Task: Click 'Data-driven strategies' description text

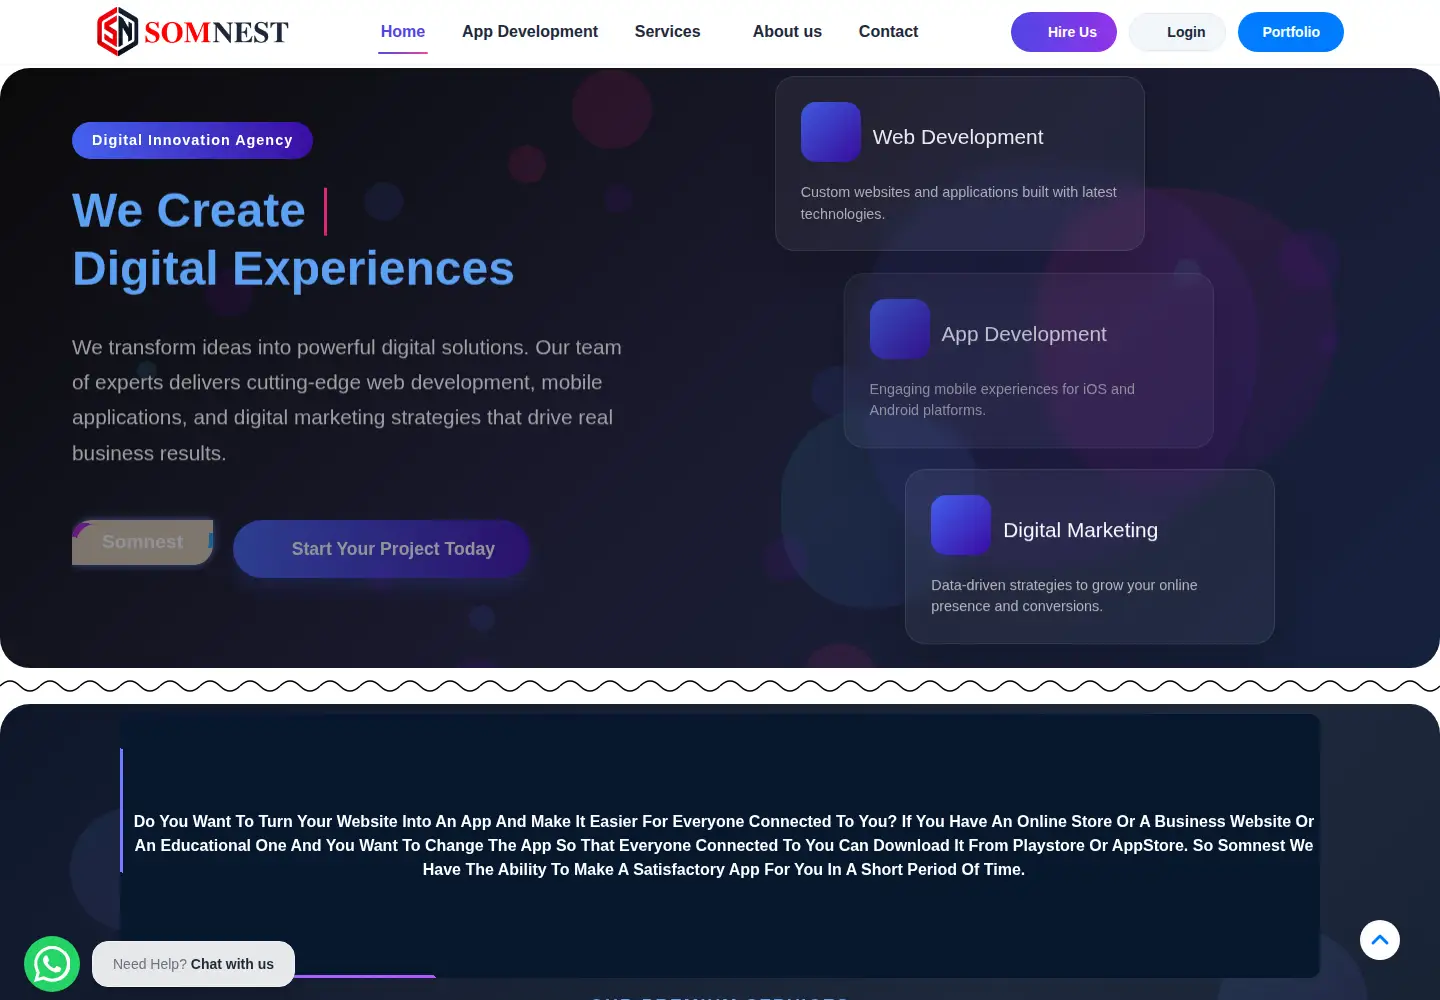Action: click(1064, 595)
